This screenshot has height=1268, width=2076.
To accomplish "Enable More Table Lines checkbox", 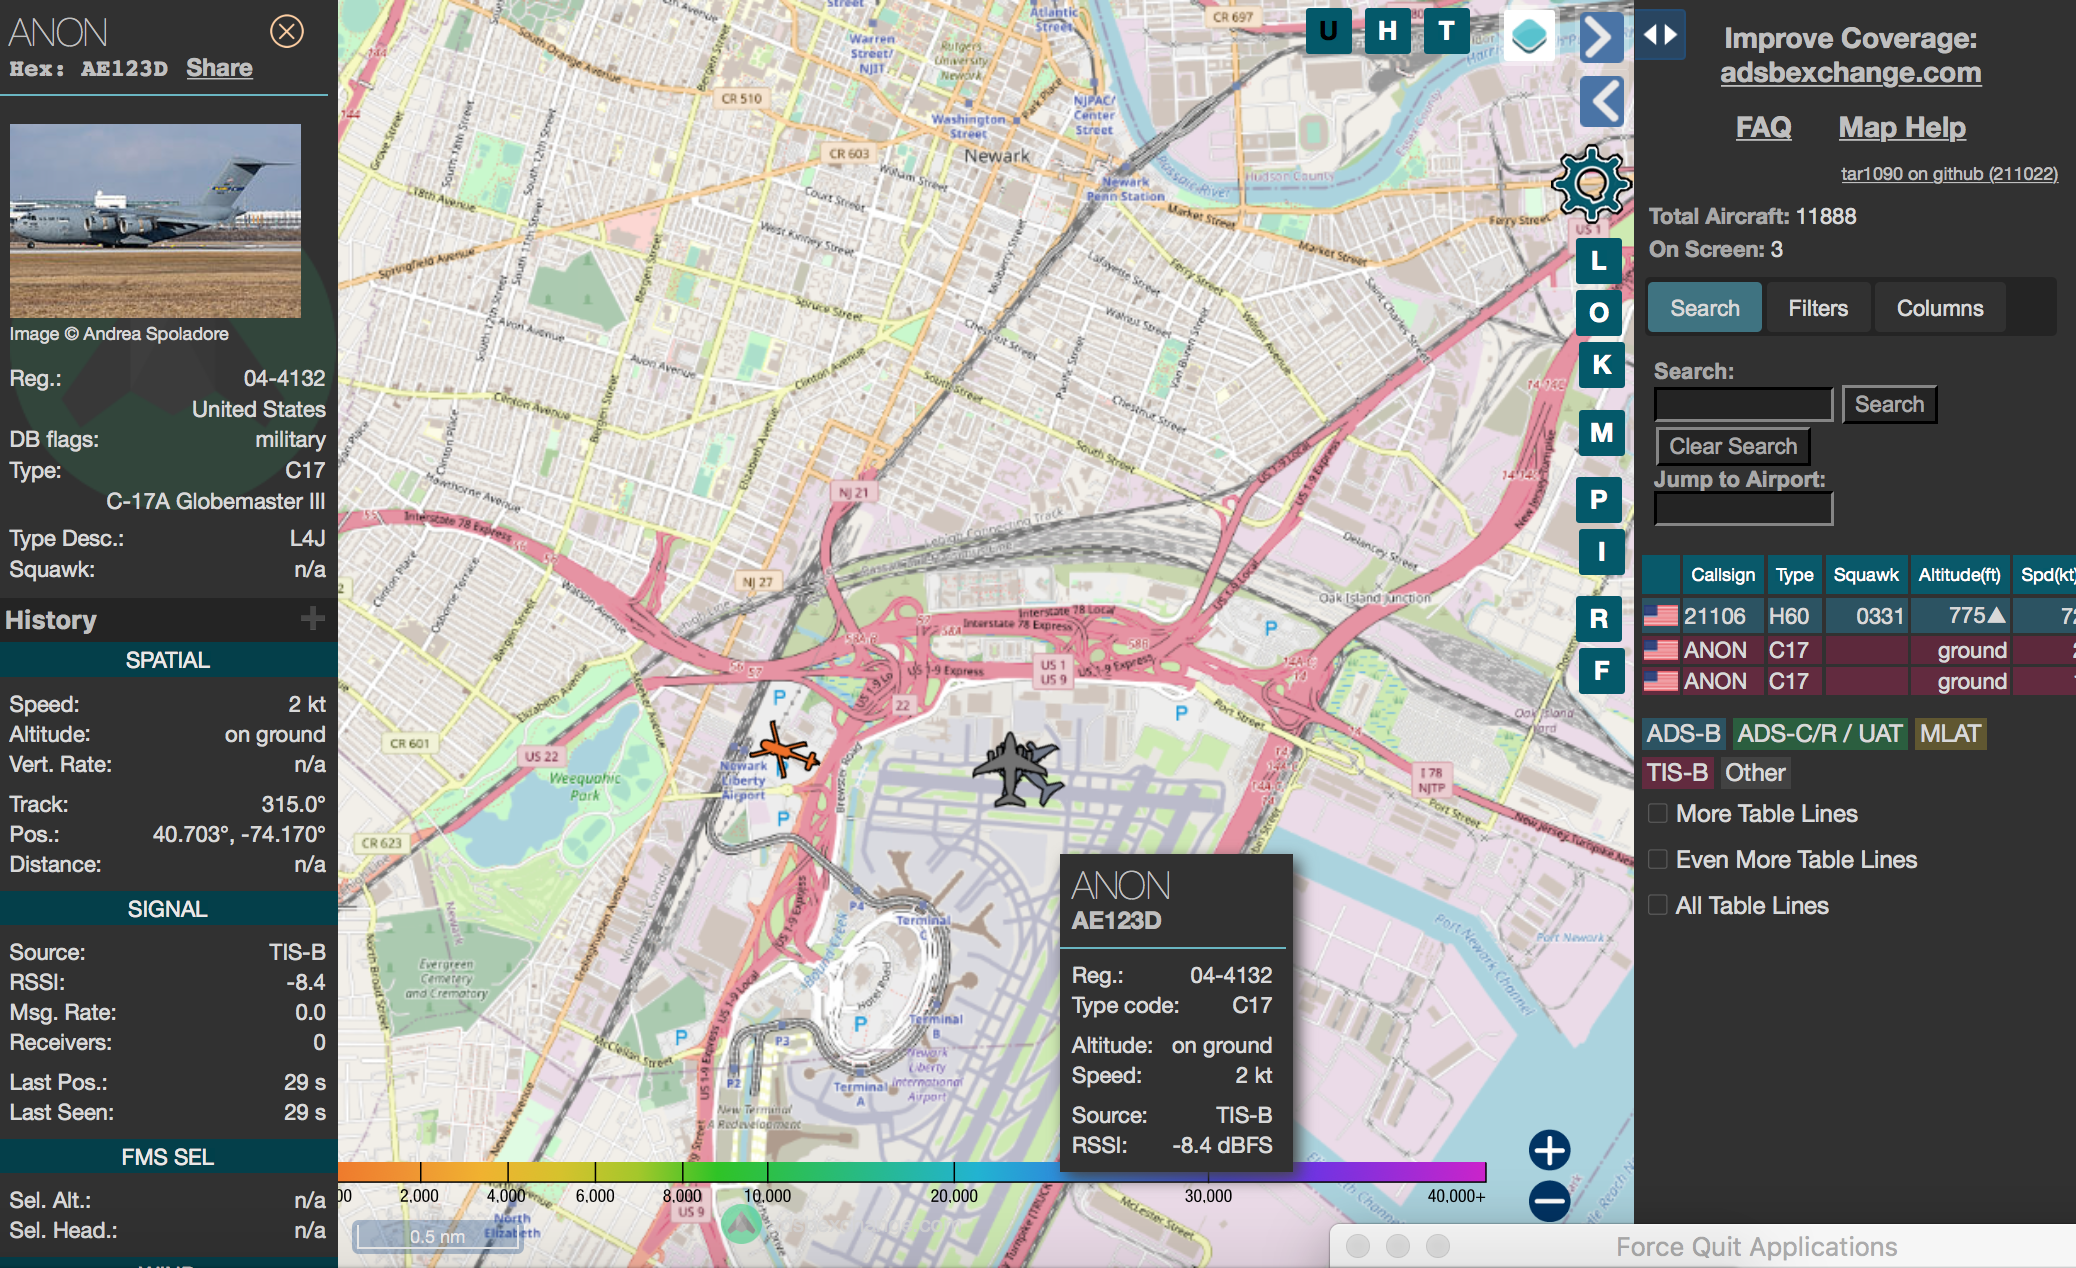I will pos(1658,813).
